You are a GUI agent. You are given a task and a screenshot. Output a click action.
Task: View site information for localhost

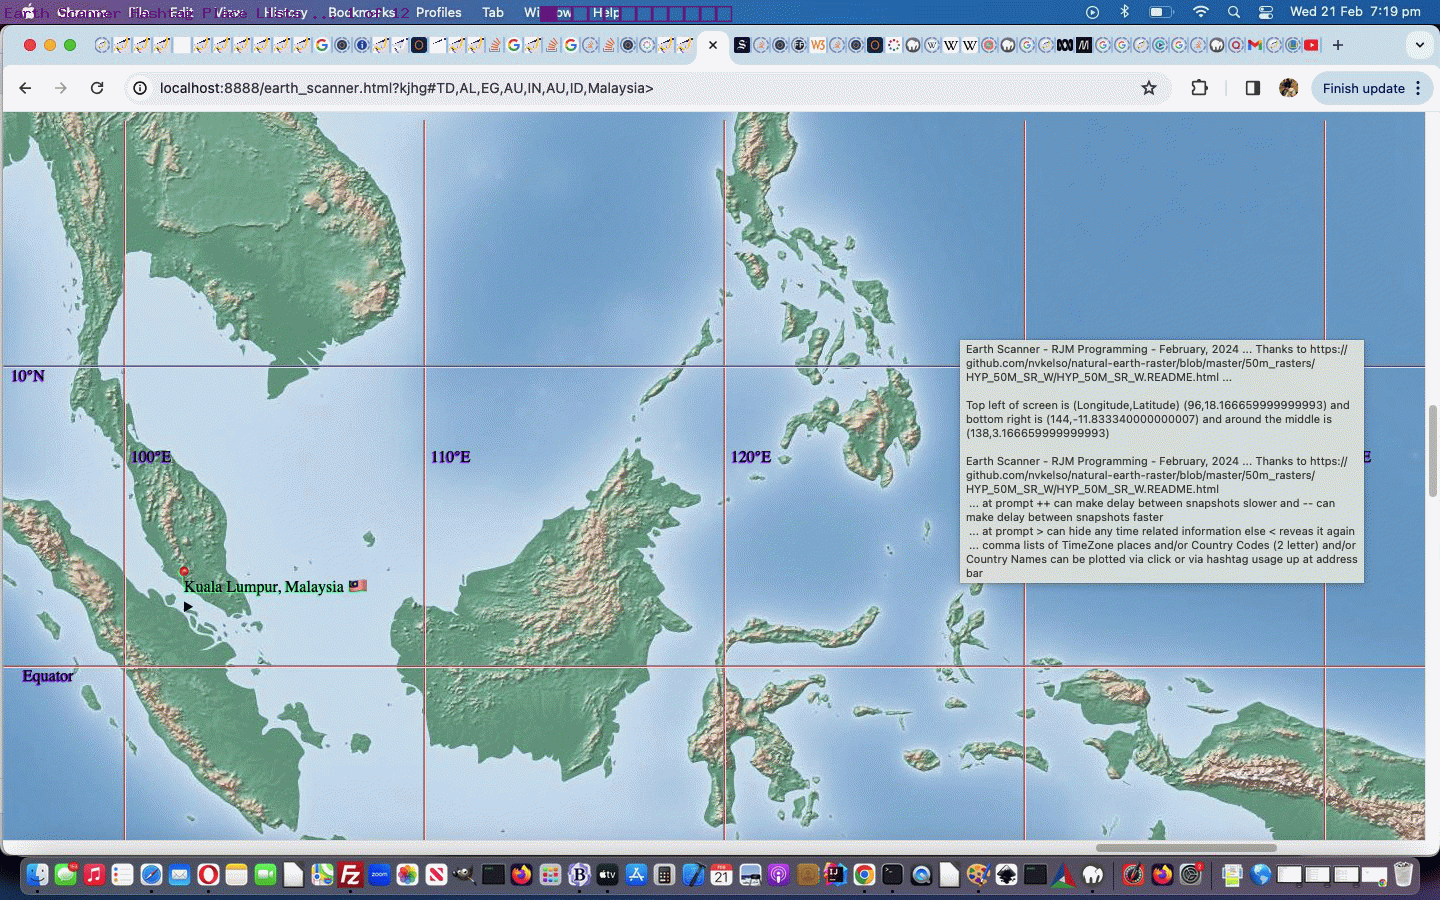tap(140, 88)
